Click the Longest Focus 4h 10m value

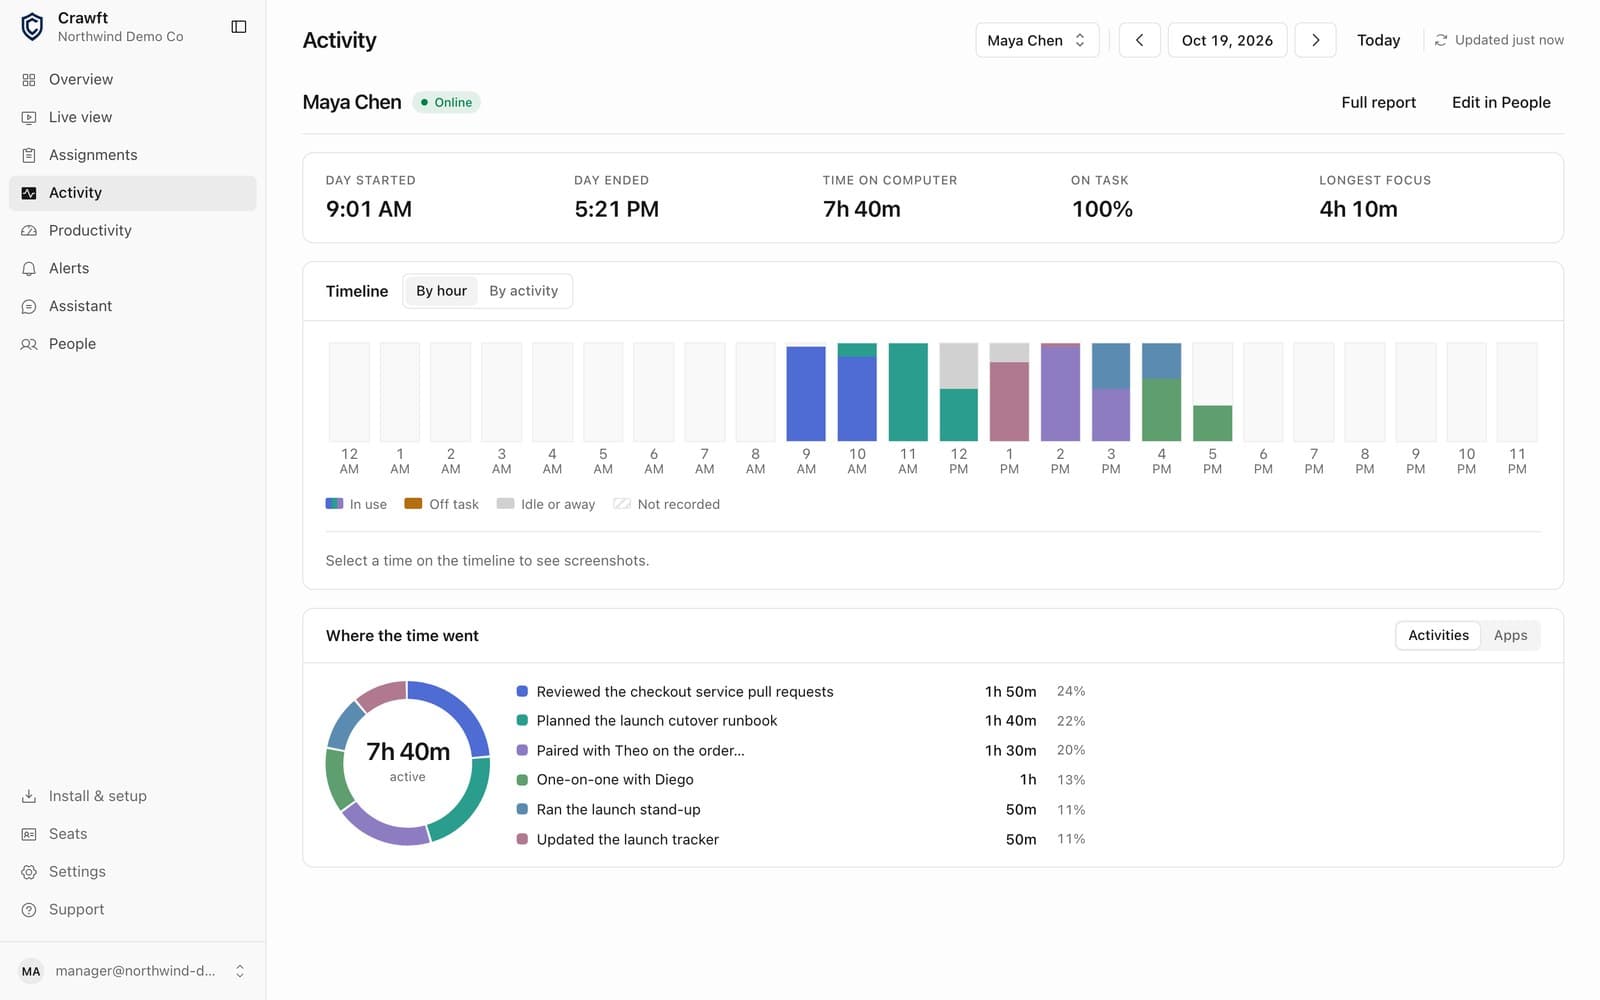click(1358, 209)
